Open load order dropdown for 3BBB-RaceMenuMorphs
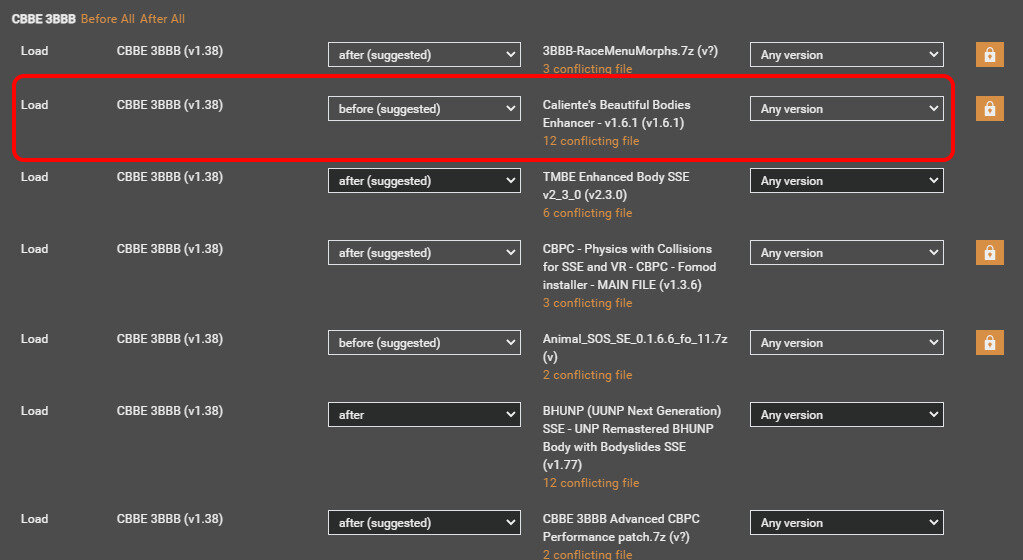 (424, 55)
